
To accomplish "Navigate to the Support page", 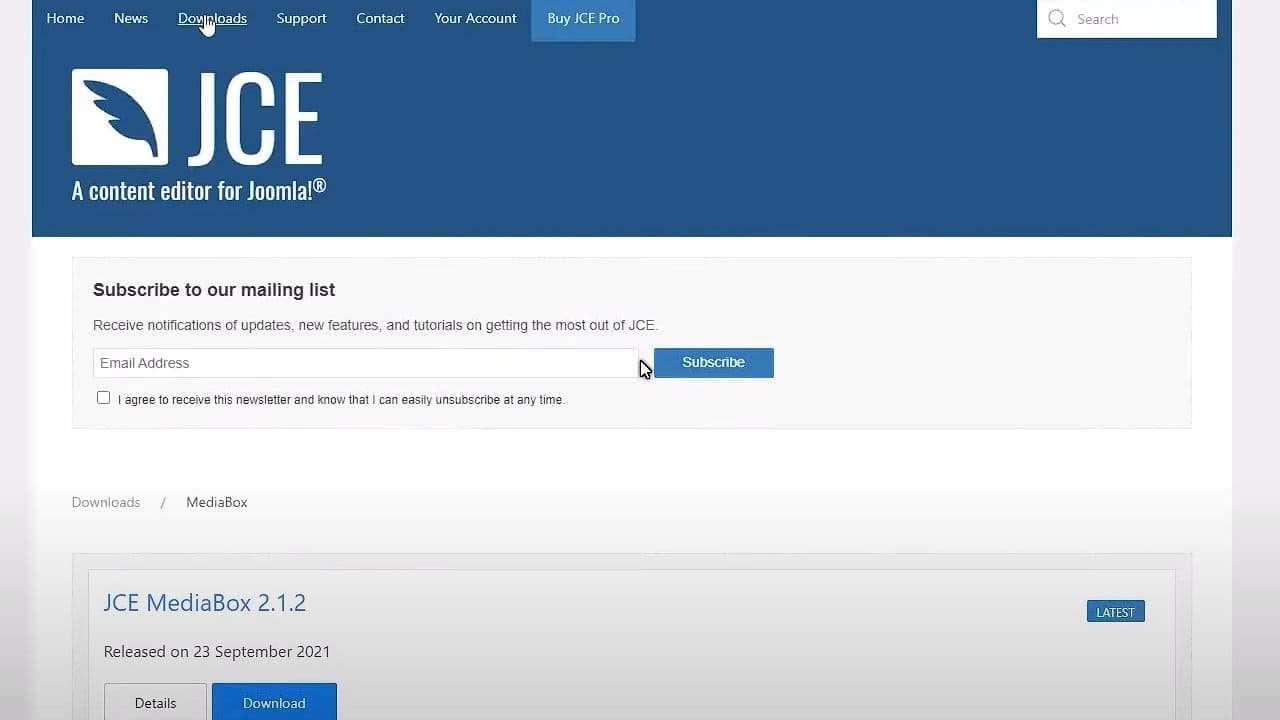I will click(x=301, y=18).
